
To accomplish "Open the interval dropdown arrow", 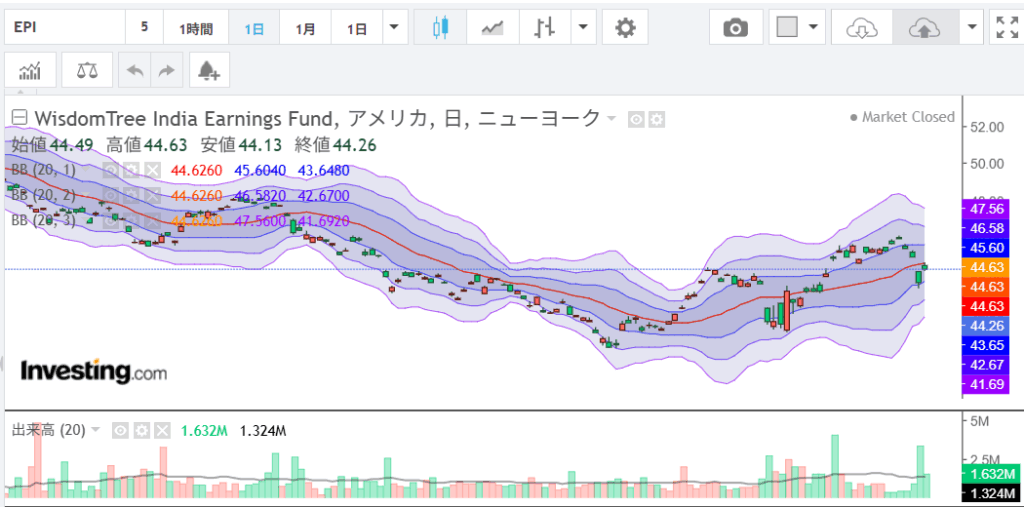I will click(x=394, y=27).
